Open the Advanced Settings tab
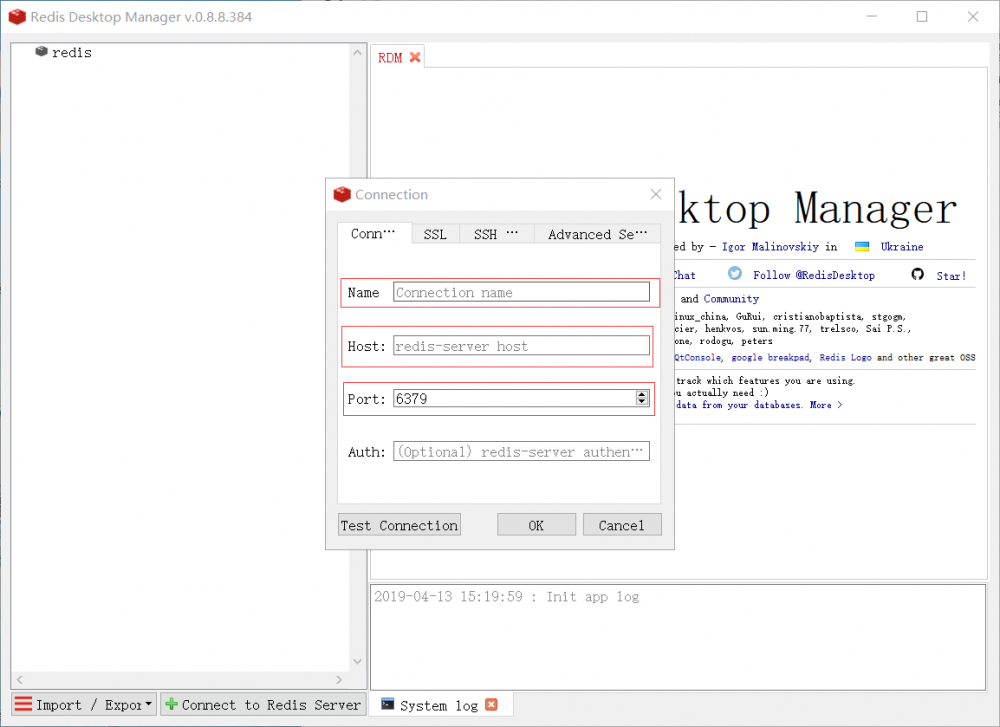Image resolution: width=1000 pixels, height=727 pixels. pos(597,233)
